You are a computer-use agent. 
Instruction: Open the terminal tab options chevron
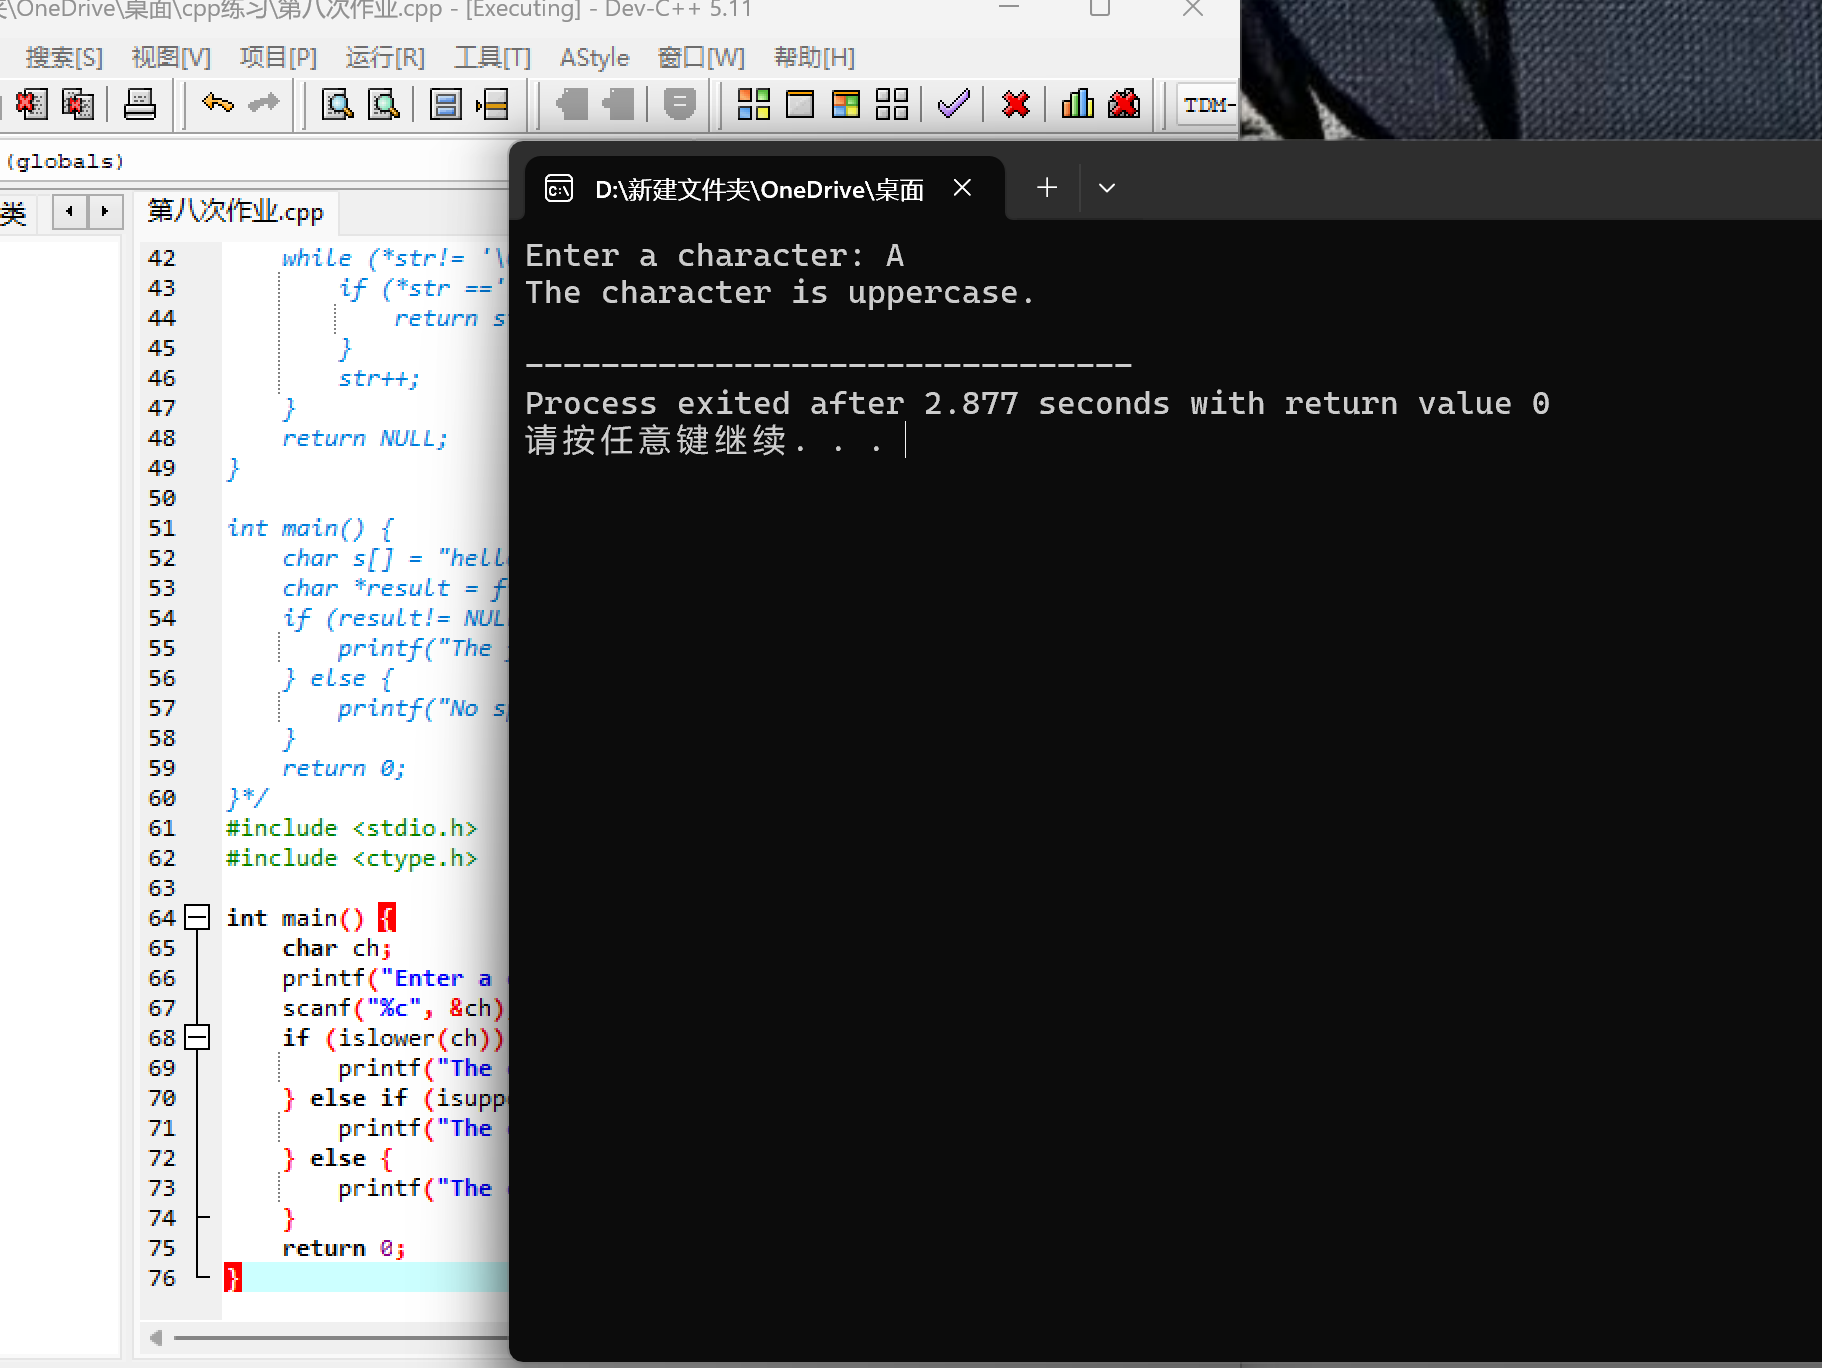[x=1106, y=188]
